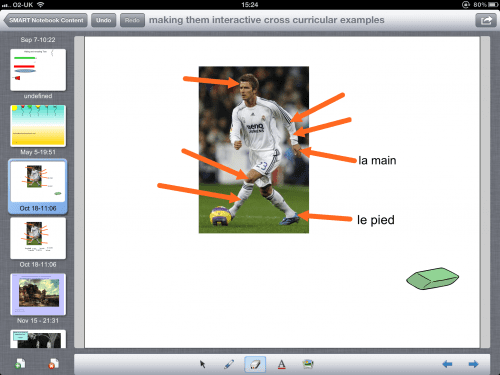500x375 pixels.
Task: Tap the green eraser shape on canvas
Action: pos(432,278)
